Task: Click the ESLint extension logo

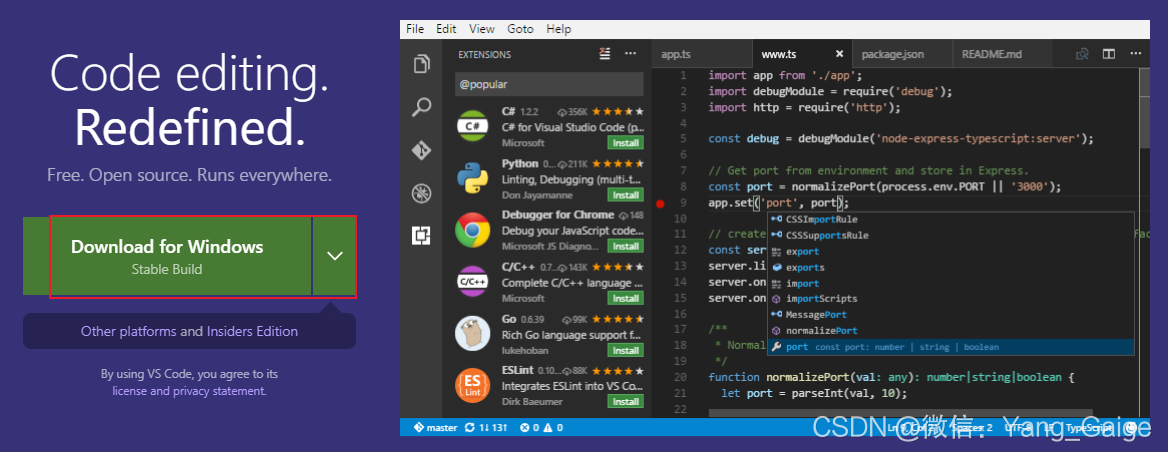Action: tap(473, 386)
